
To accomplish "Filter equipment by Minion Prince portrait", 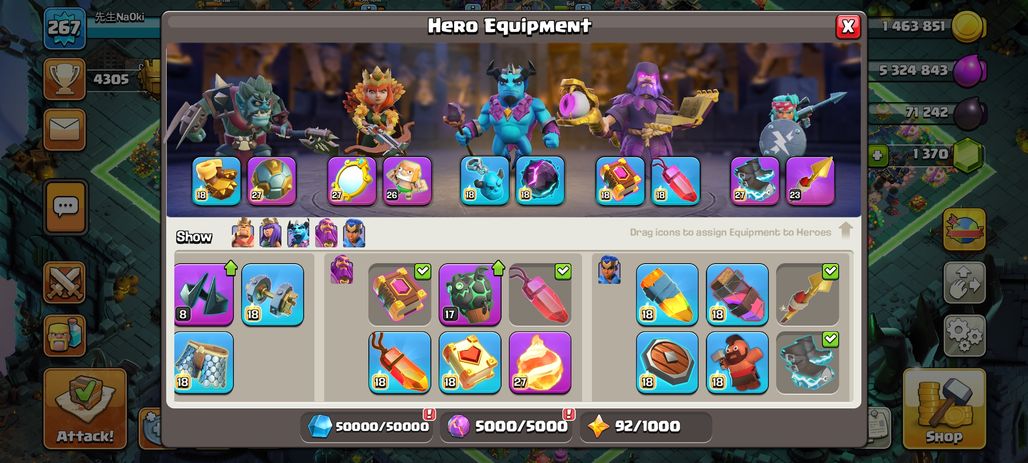I will click(x=298, y=233).
